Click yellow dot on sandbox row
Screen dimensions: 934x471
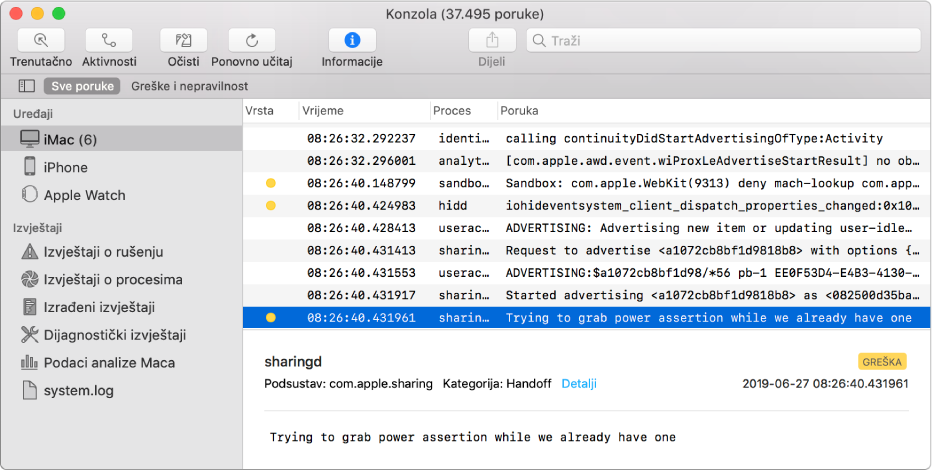point(270,183)
